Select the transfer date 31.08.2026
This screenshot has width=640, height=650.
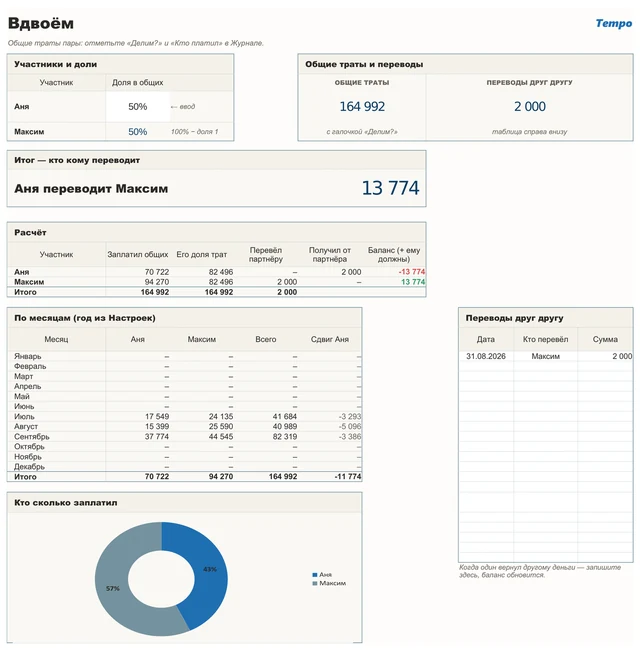(486, 357)
